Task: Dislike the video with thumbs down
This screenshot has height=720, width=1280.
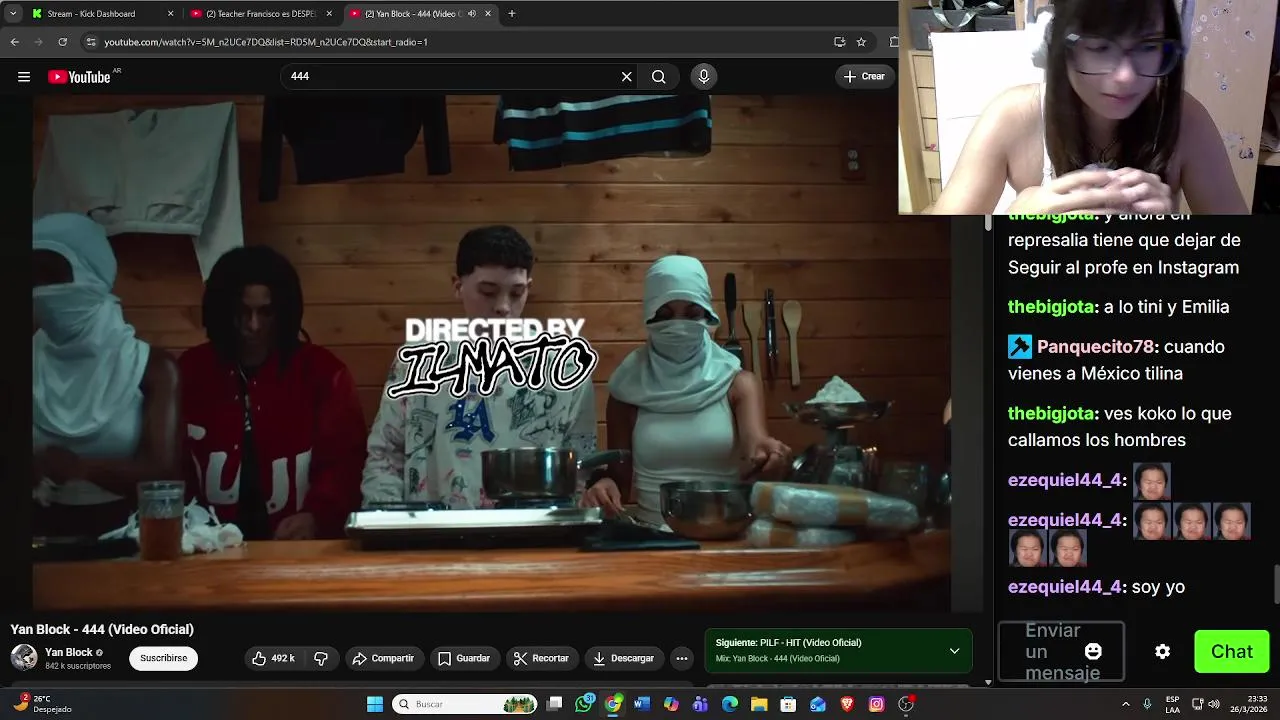Action: click(321, 658)
